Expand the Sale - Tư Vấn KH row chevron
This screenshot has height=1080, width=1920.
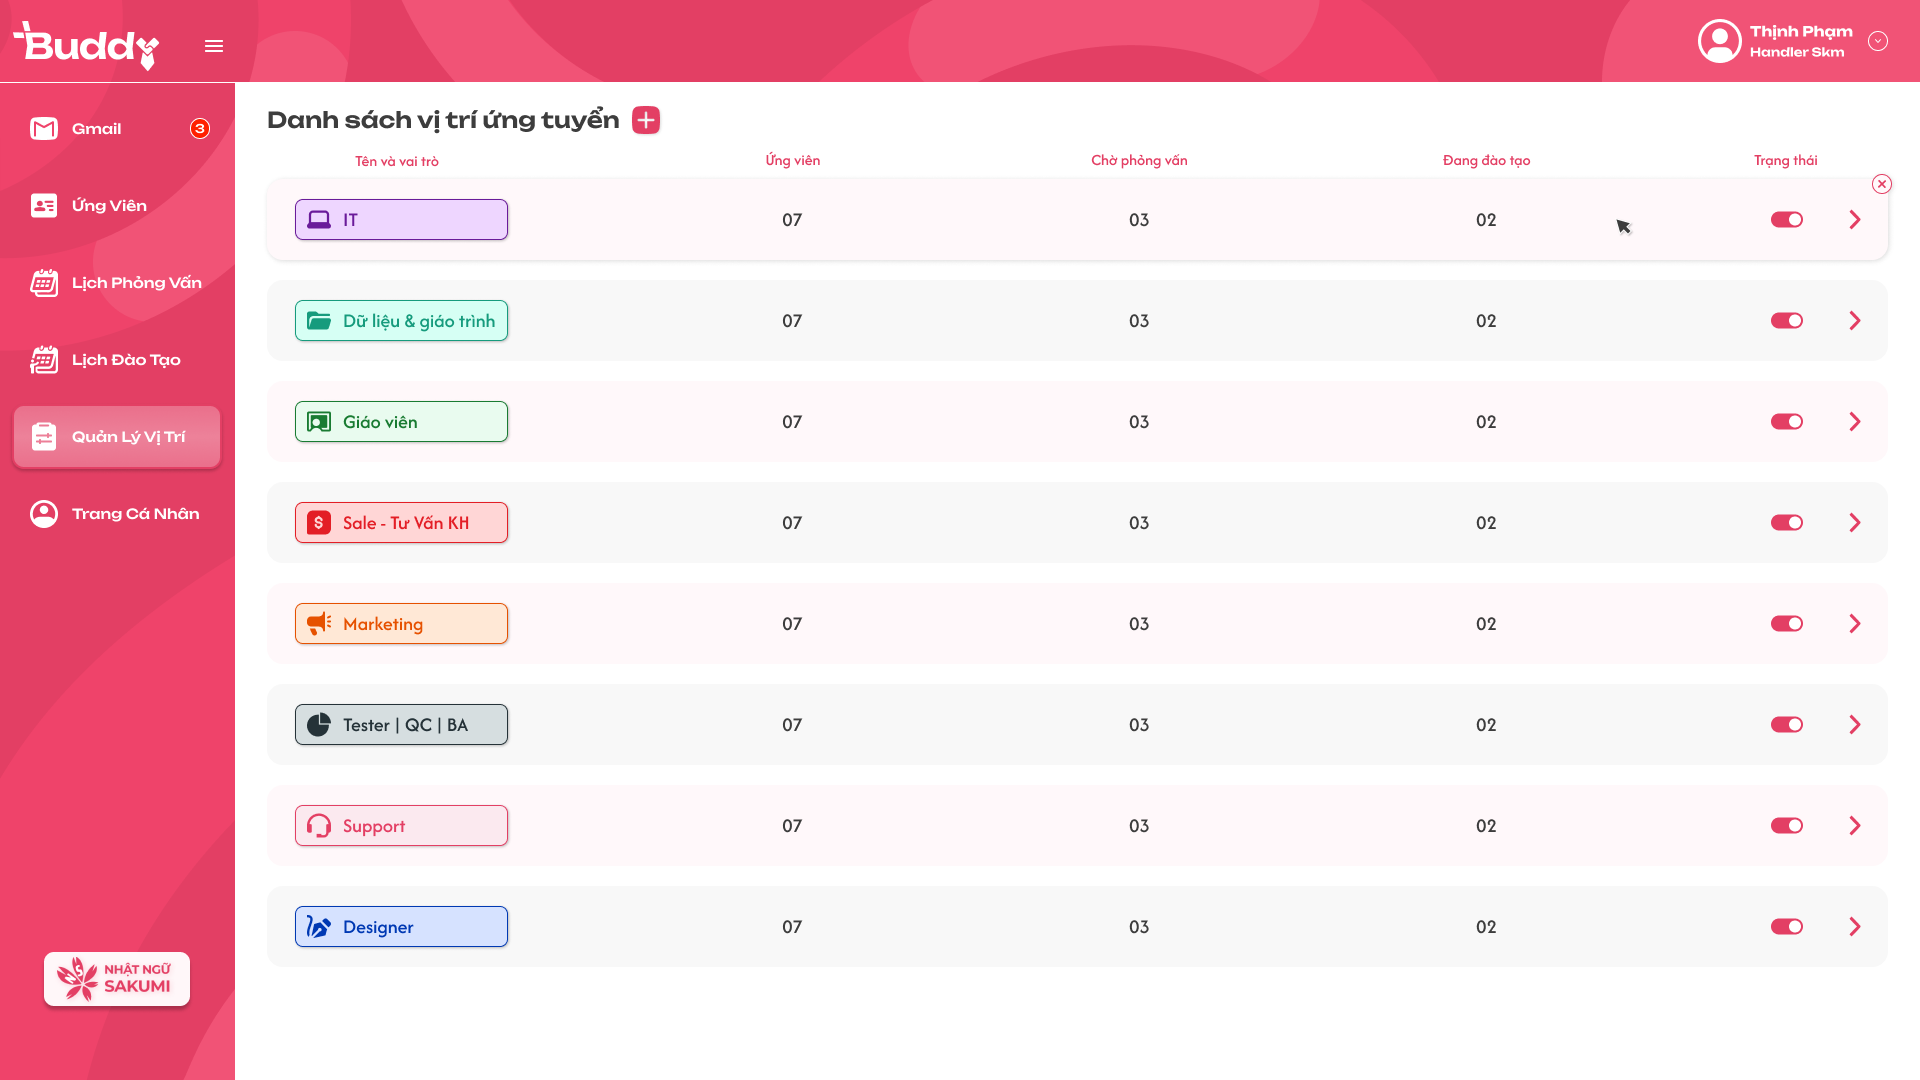1855,523
